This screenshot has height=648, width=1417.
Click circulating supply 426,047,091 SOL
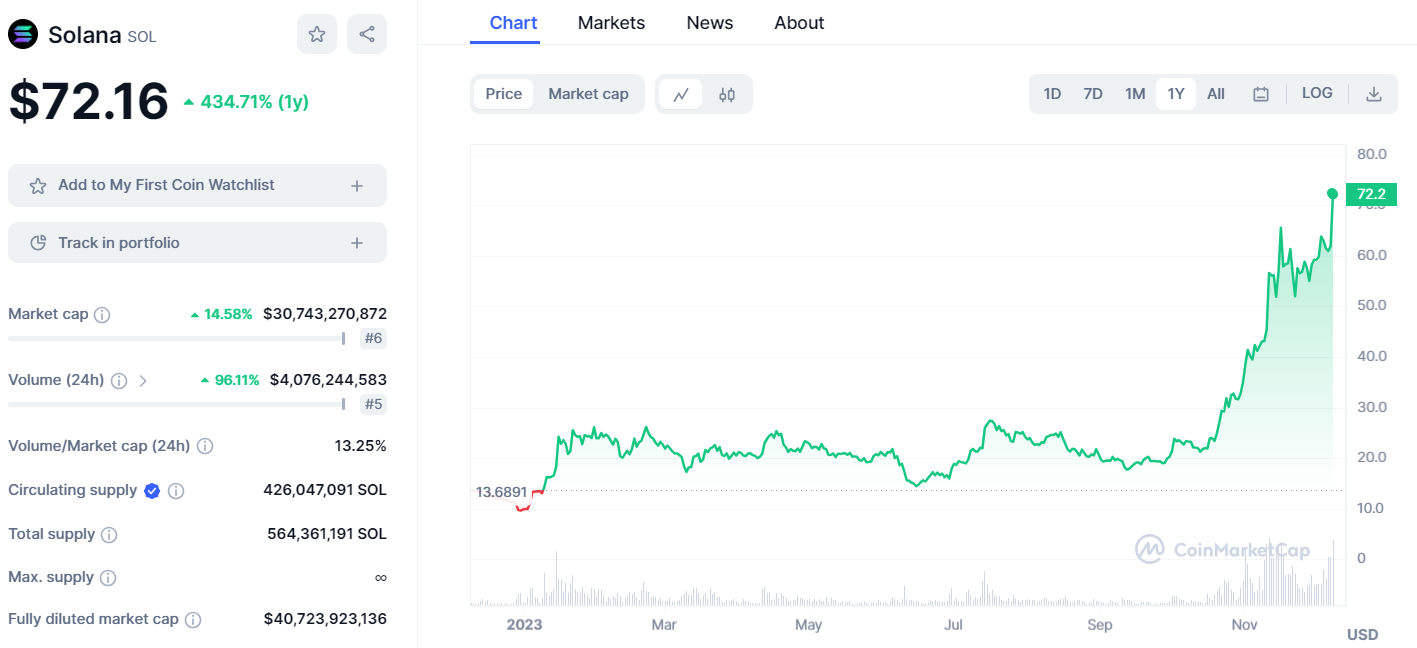click(x=324, y=490)
